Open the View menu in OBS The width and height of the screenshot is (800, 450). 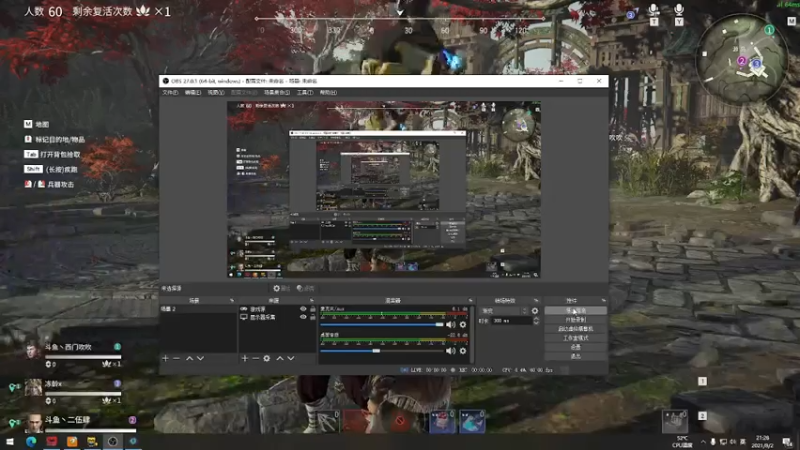[x=216, y=93]
